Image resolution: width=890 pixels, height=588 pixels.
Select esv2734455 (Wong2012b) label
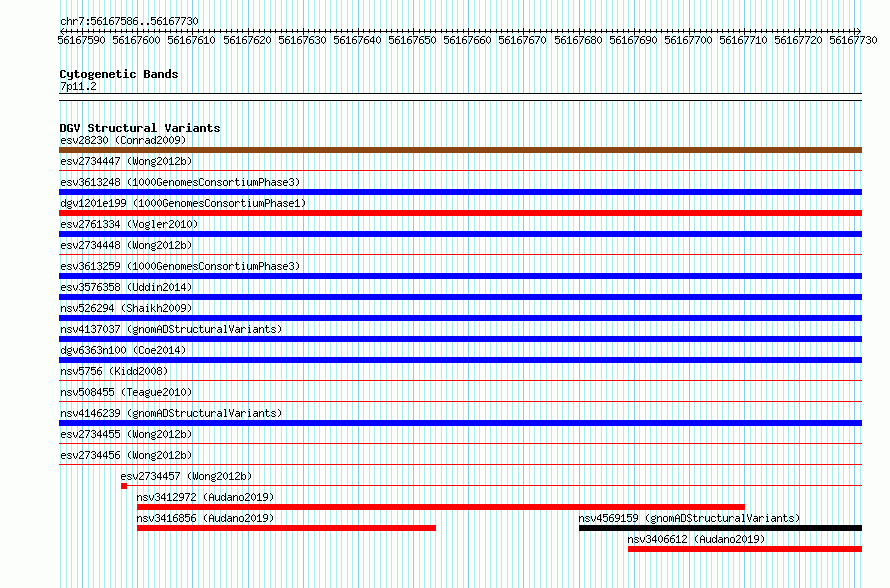click(126, 434)
